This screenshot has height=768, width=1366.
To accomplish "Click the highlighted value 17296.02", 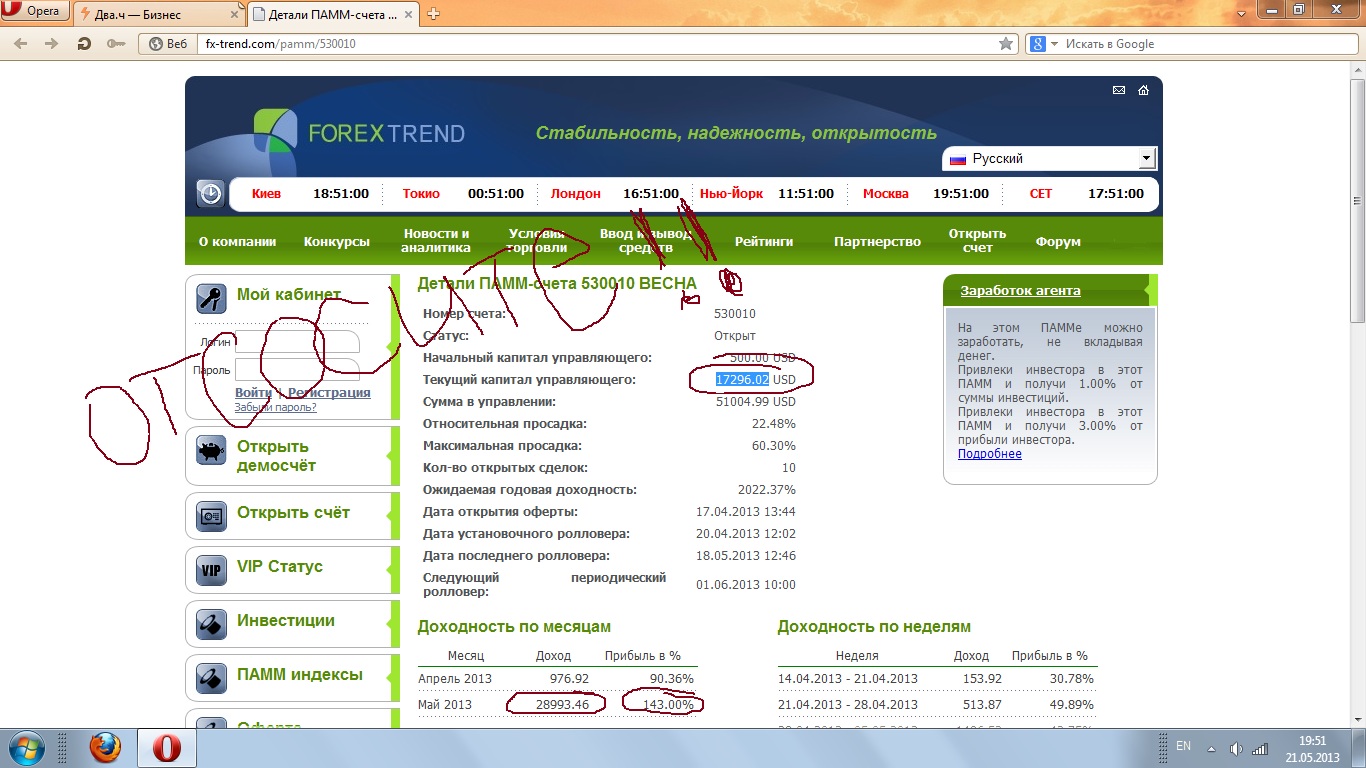I will (742, 380).
